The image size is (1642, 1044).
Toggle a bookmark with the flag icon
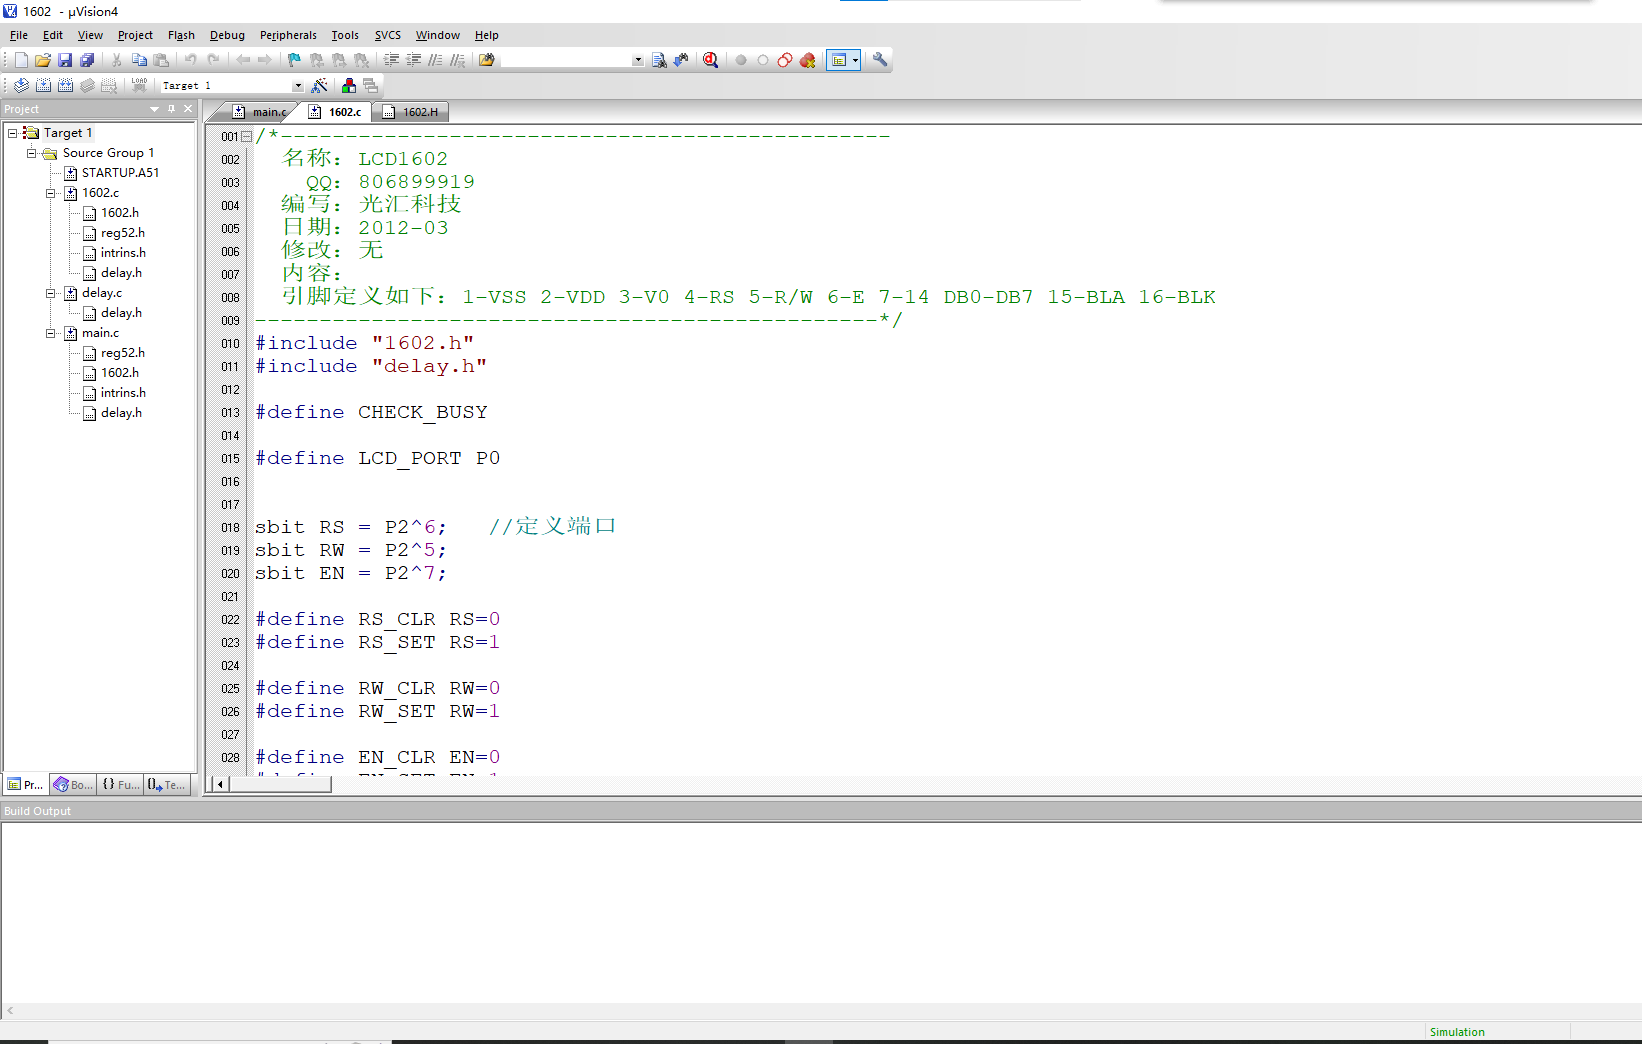(x=294, y=60)
